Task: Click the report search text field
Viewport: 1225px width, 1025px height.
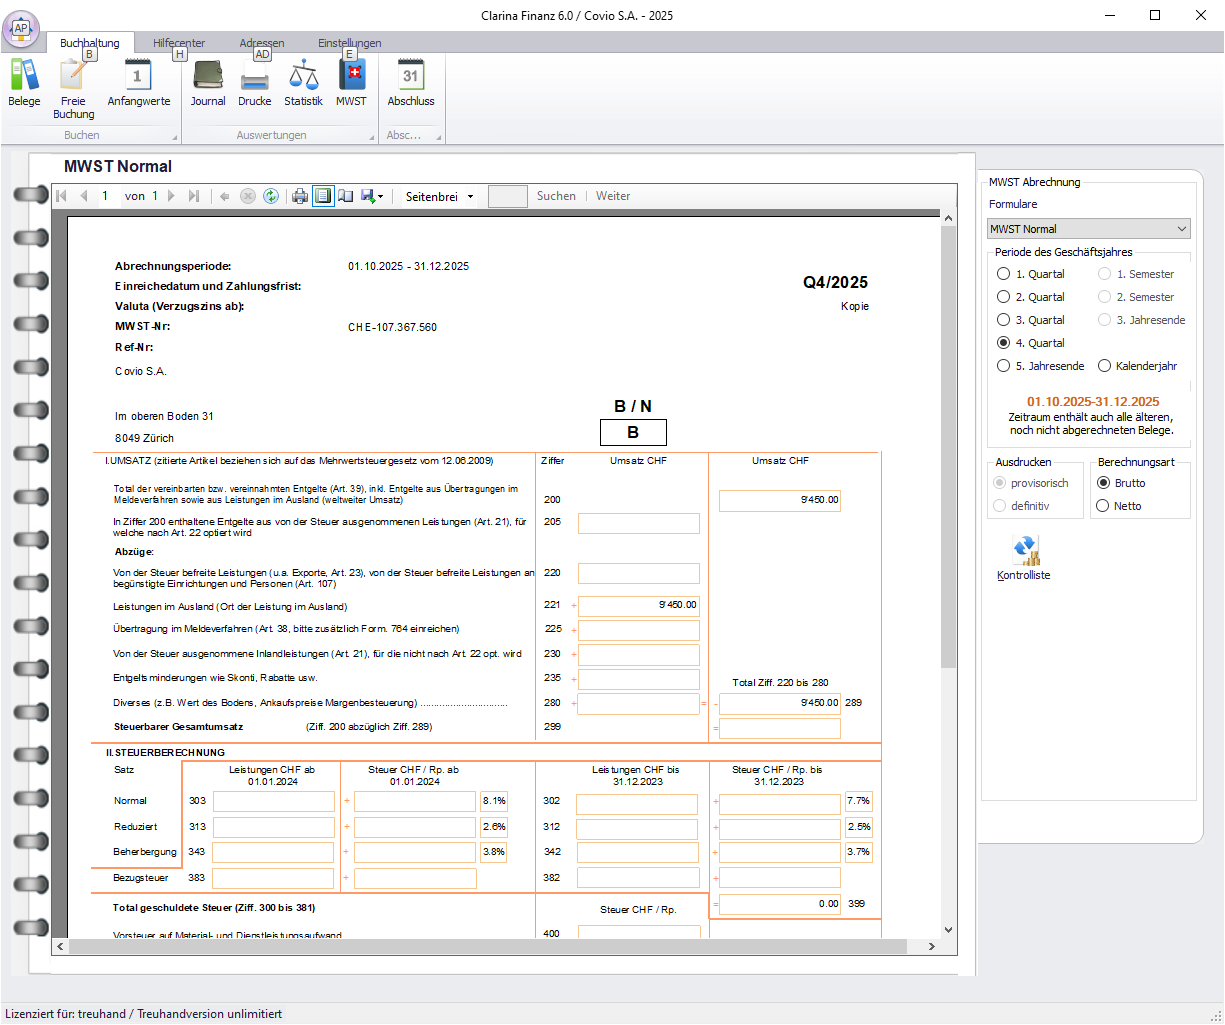Action: (x=508, y=196)
